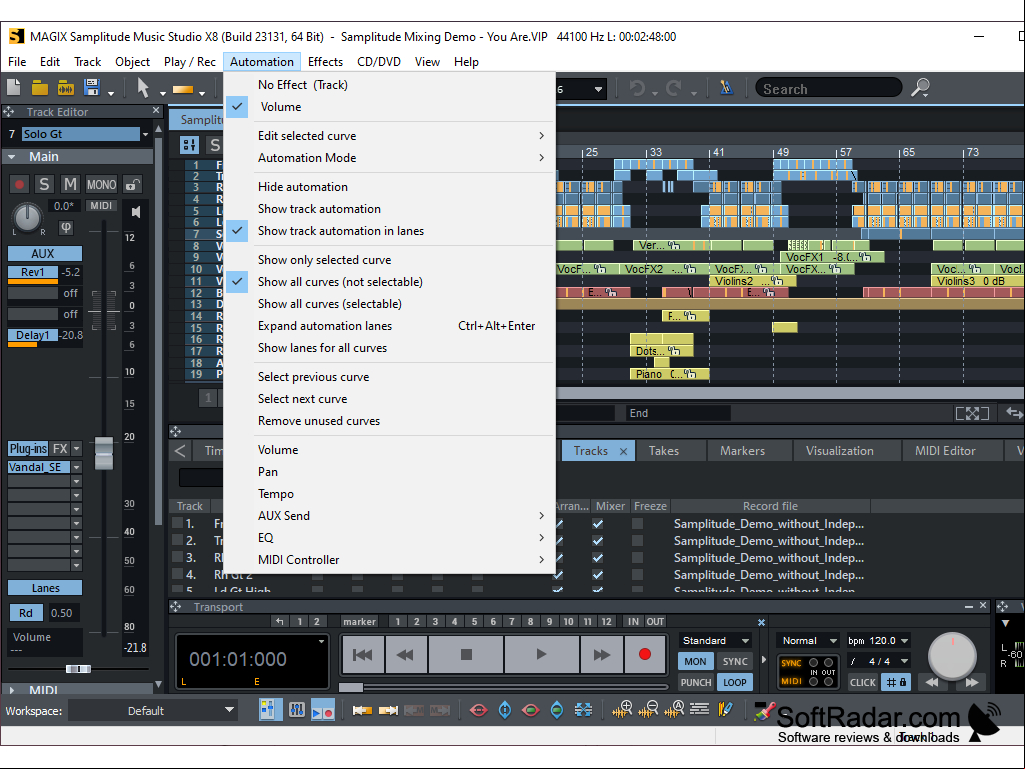Open the AUX Send submenu
This screenshot has height=769, width=1025.
[x=390, y=516]
